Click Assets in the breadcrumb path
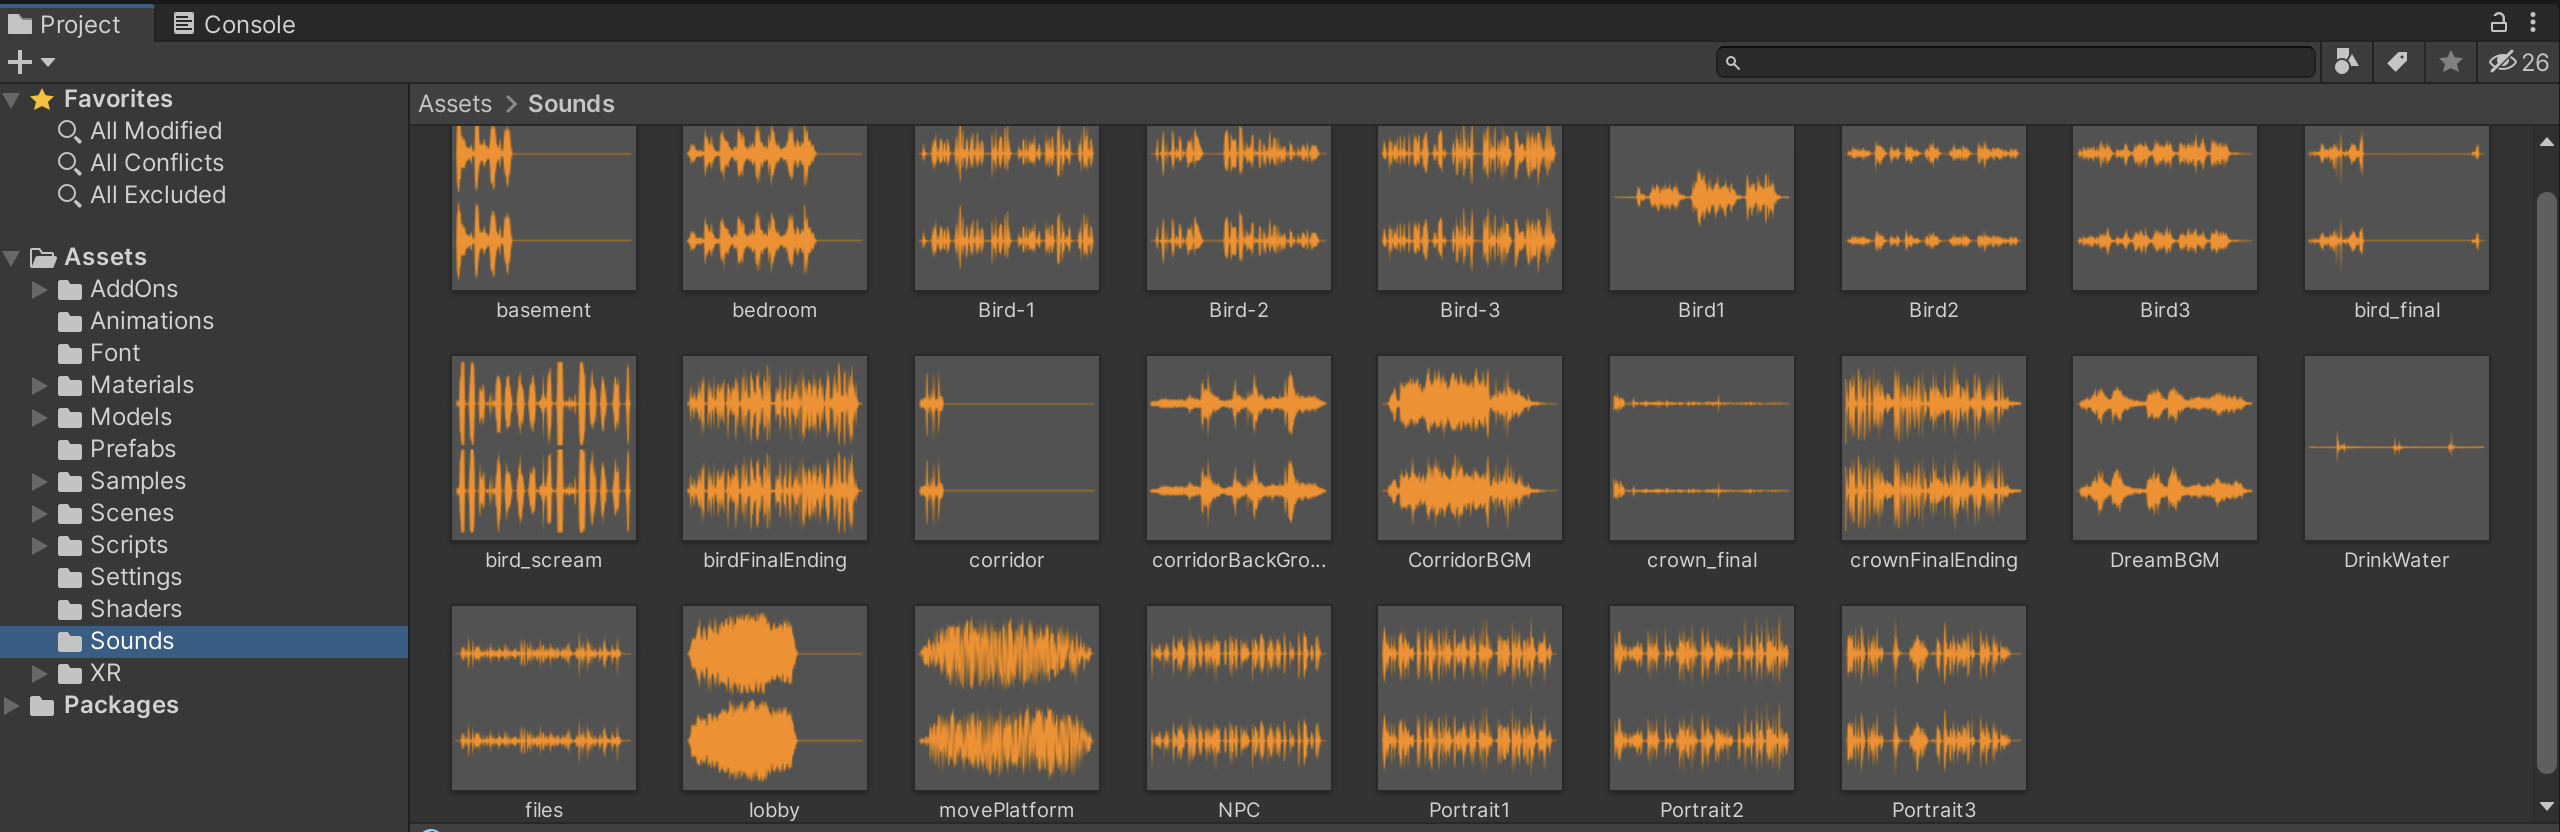2560x832 pixels. 455,104
